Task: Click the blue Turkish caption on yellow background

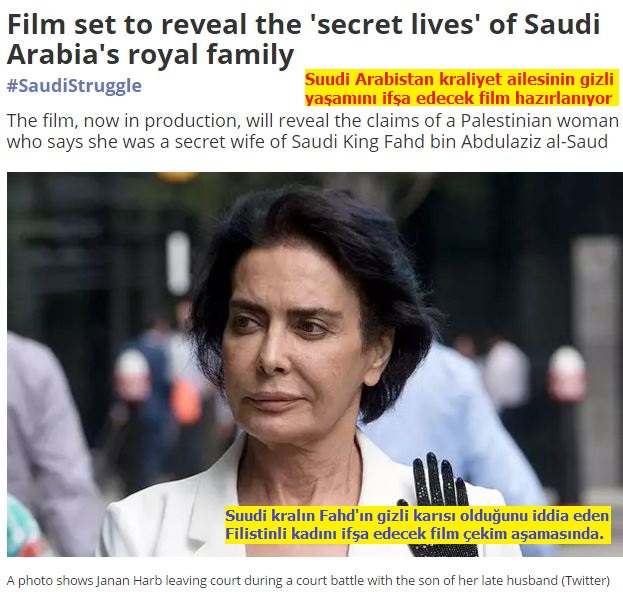Action: click(x=417, y=524)
